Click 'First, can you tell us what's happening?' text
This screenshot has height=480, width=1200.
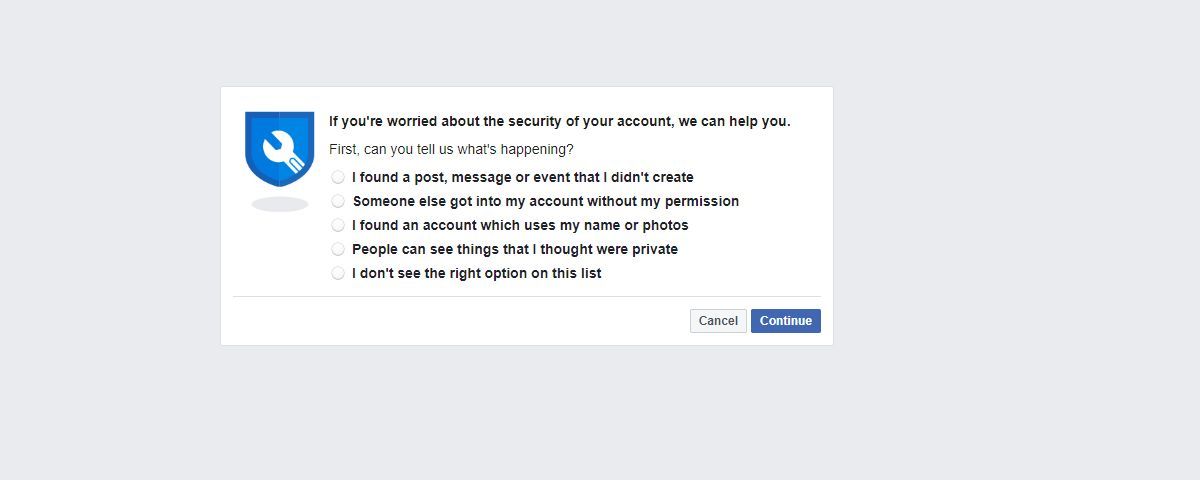click(451, 149)
